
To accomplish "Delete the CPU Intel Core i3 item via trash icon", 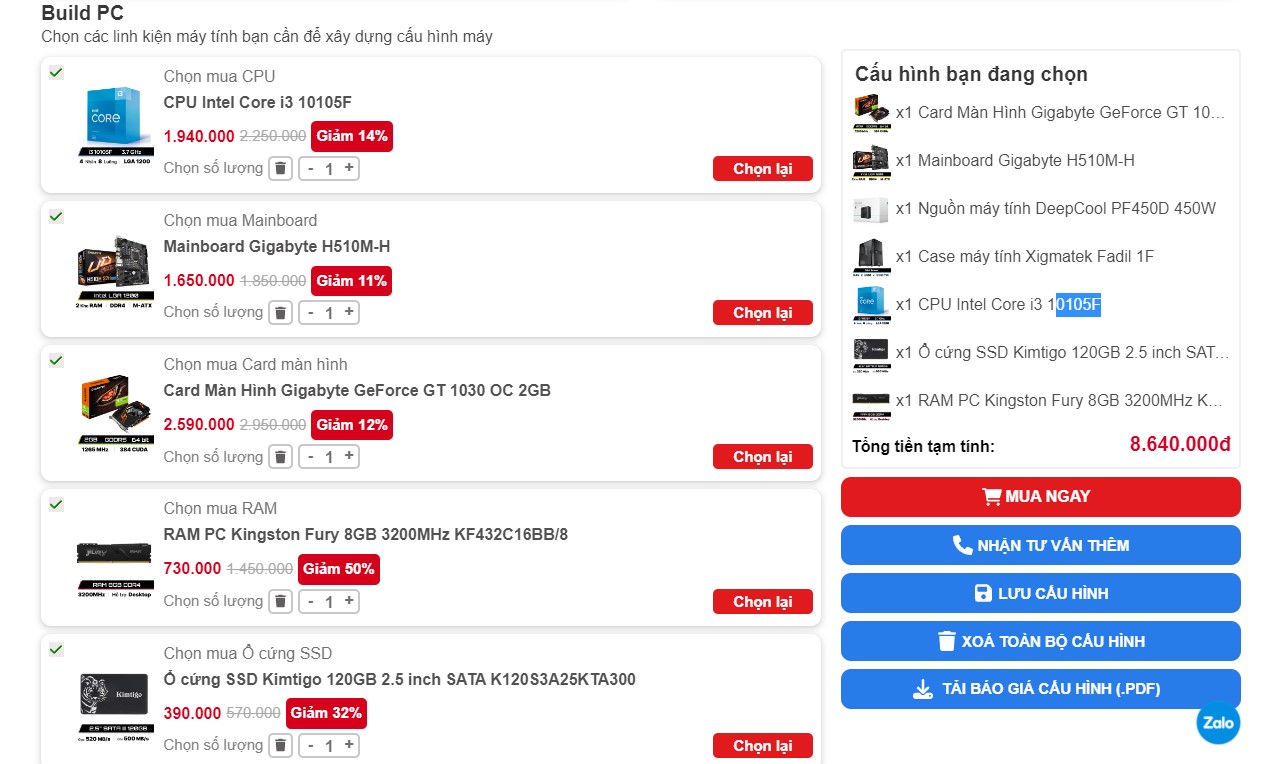I will pyautogui.click(x=281, y=168).
